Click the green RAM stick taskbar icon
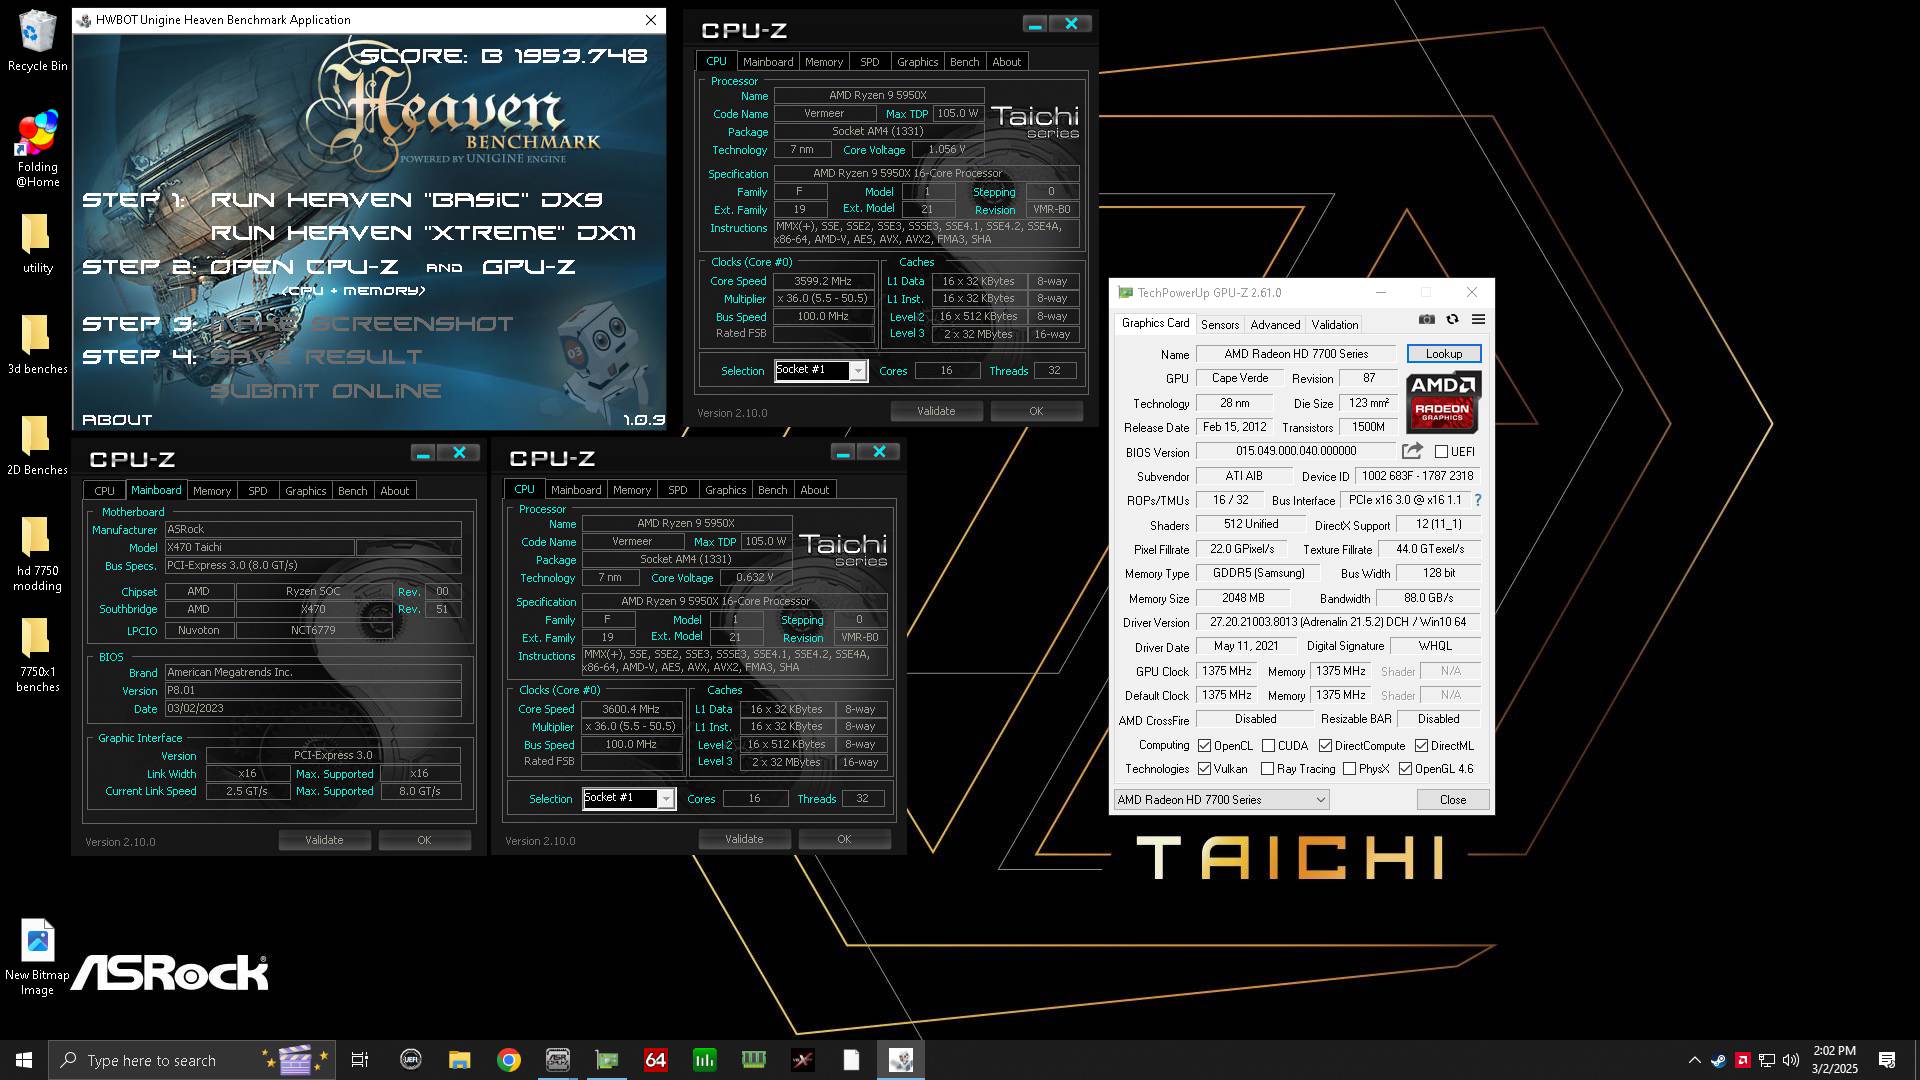 tap(753, 1060)
